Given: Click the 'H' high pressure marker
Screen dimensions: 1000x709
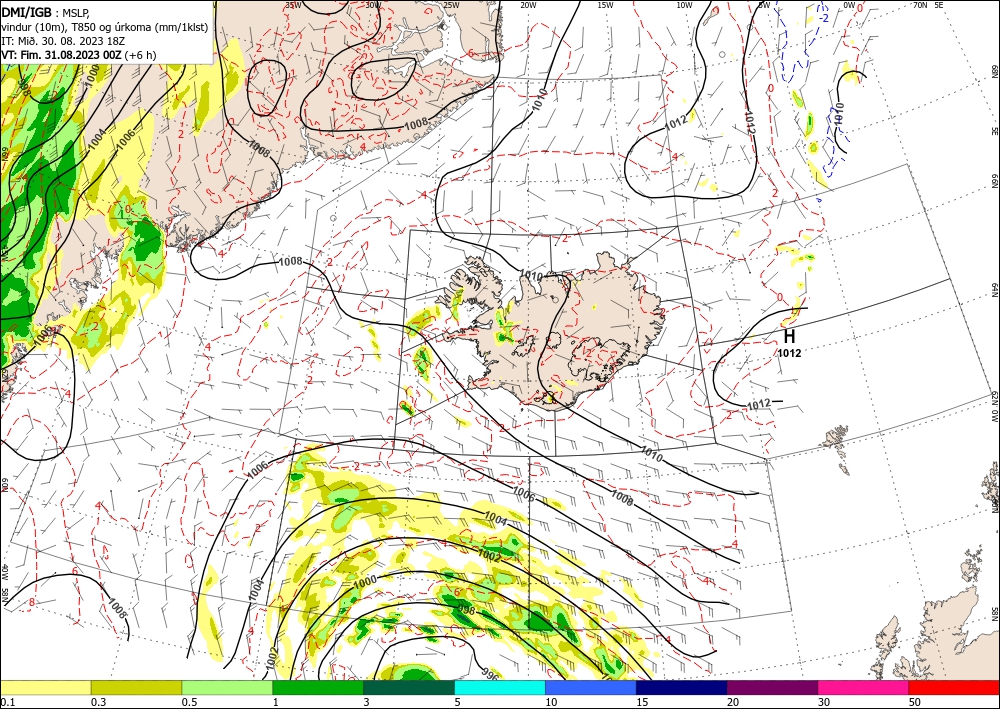Looking at the screenshot, I should pos(789,336).
